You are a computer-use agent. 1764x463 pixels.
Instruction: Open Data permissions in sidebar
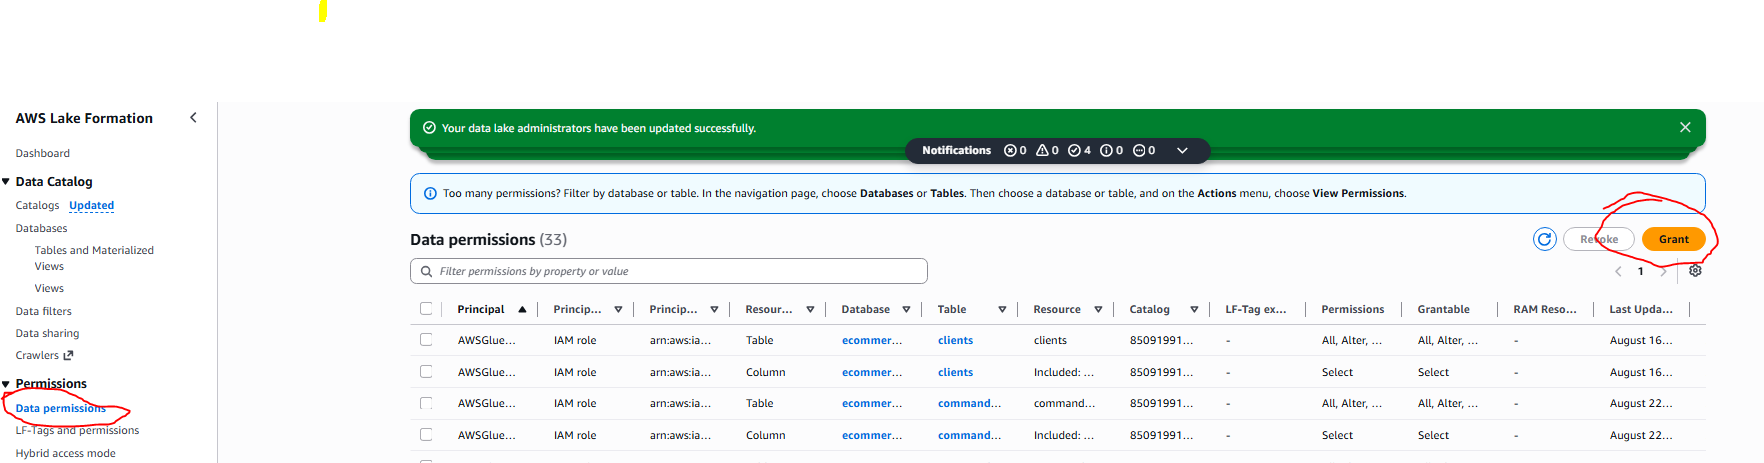[60, 408]
